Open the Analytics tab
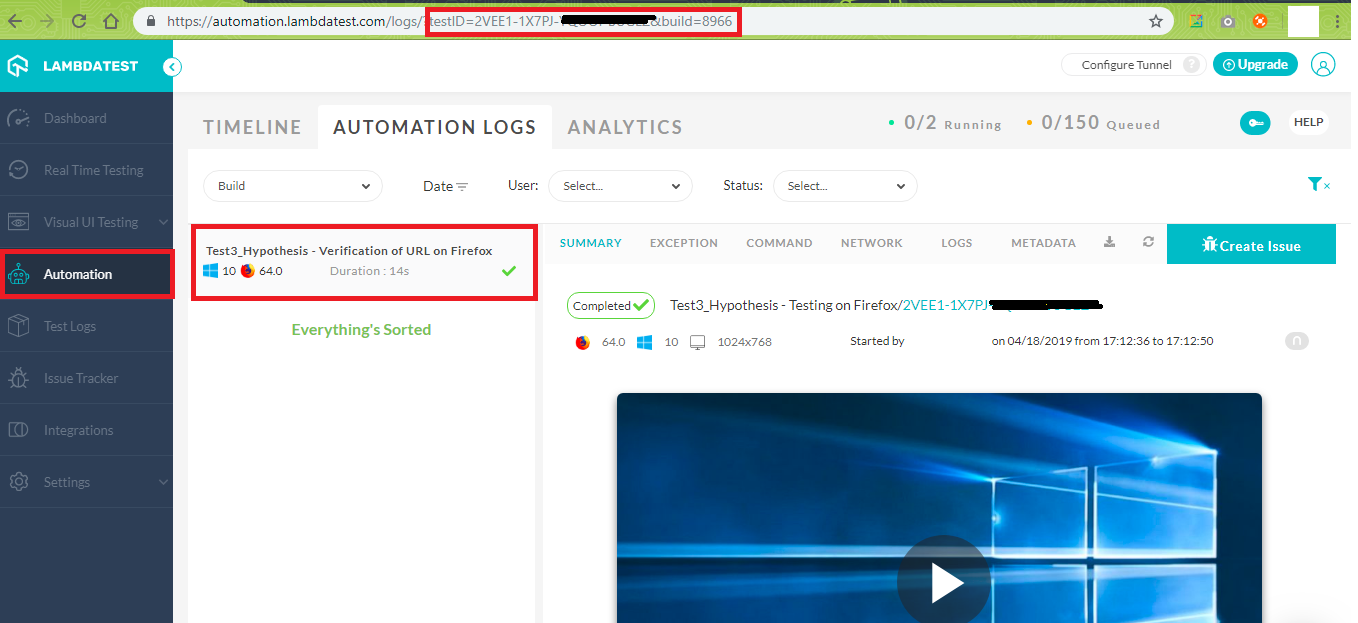 pos(625,127)
